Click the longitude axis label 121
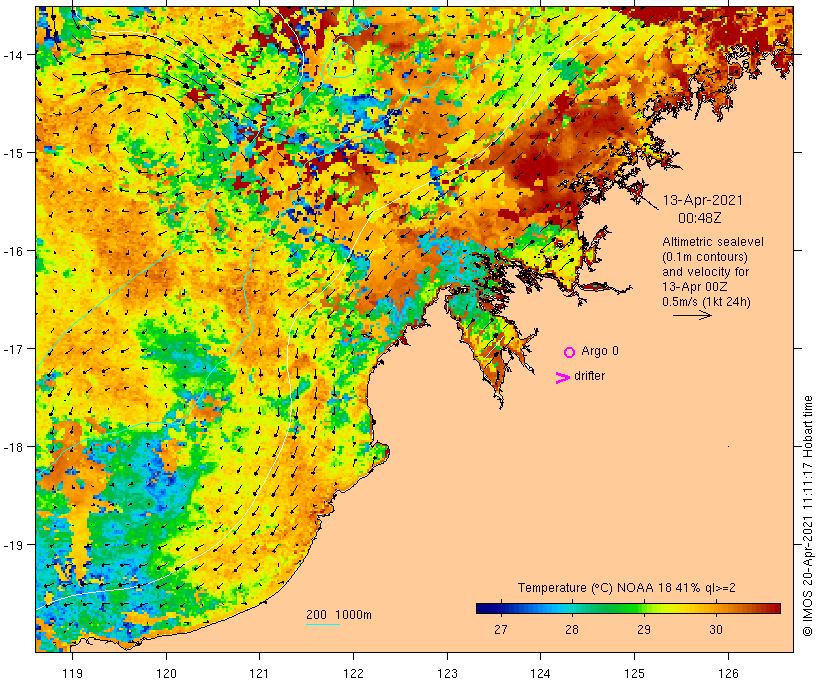The image size is (820, 680). click(x=259, y=673)
